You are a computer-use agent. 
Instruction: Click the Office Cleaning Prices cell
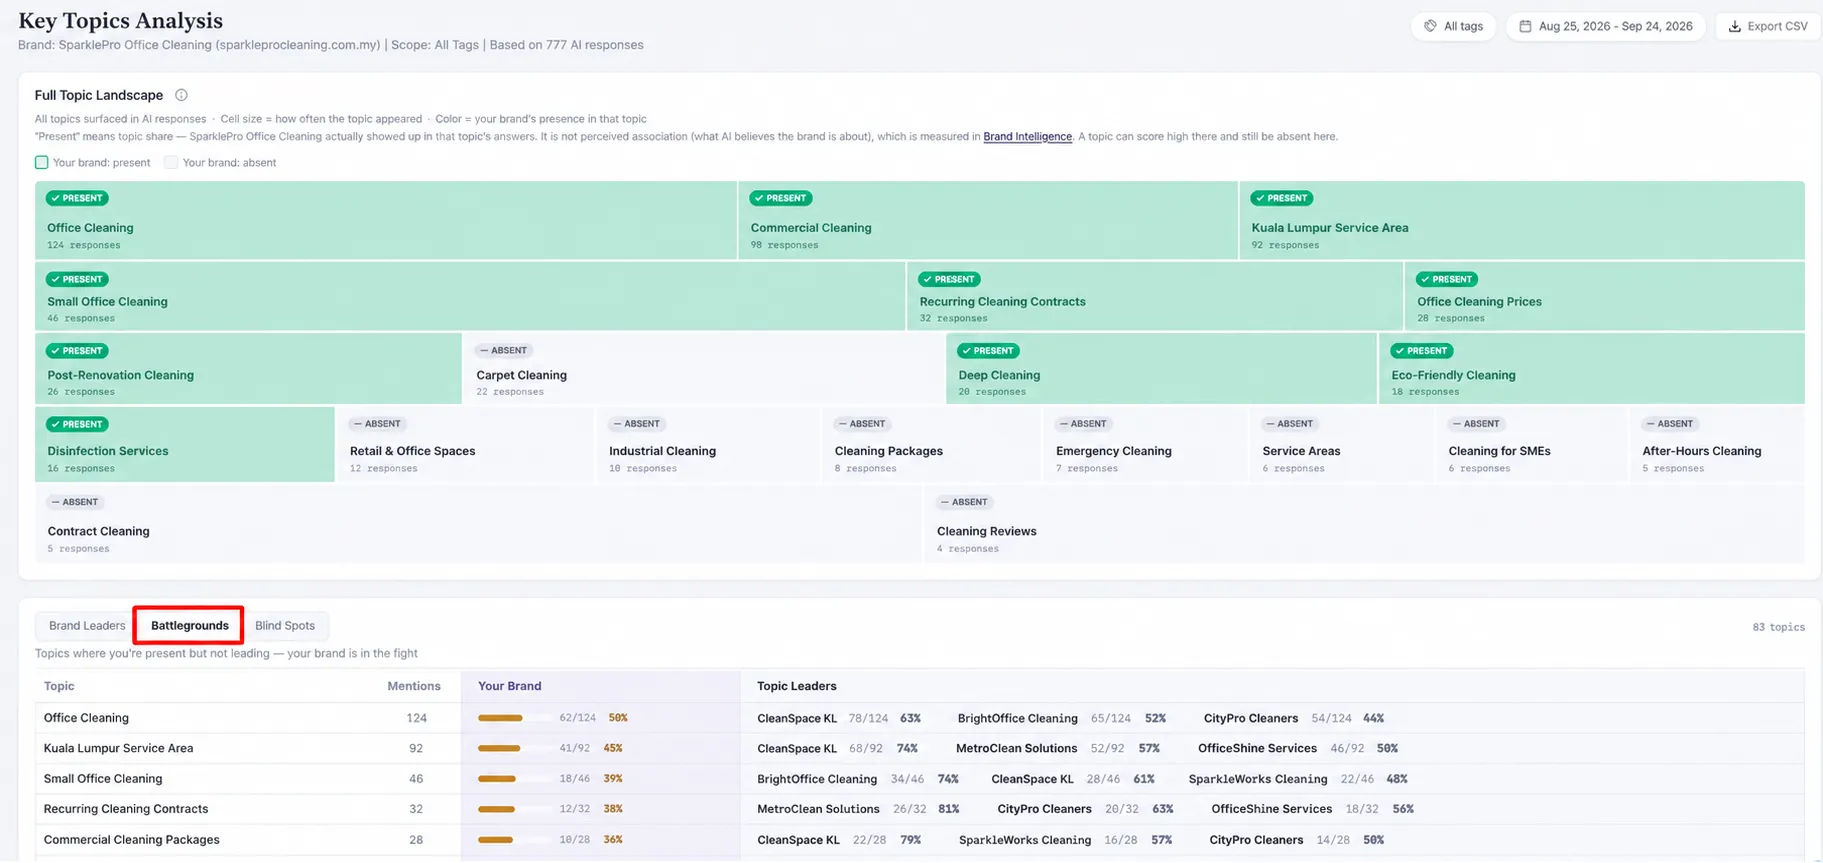(x=1605, y=296)
